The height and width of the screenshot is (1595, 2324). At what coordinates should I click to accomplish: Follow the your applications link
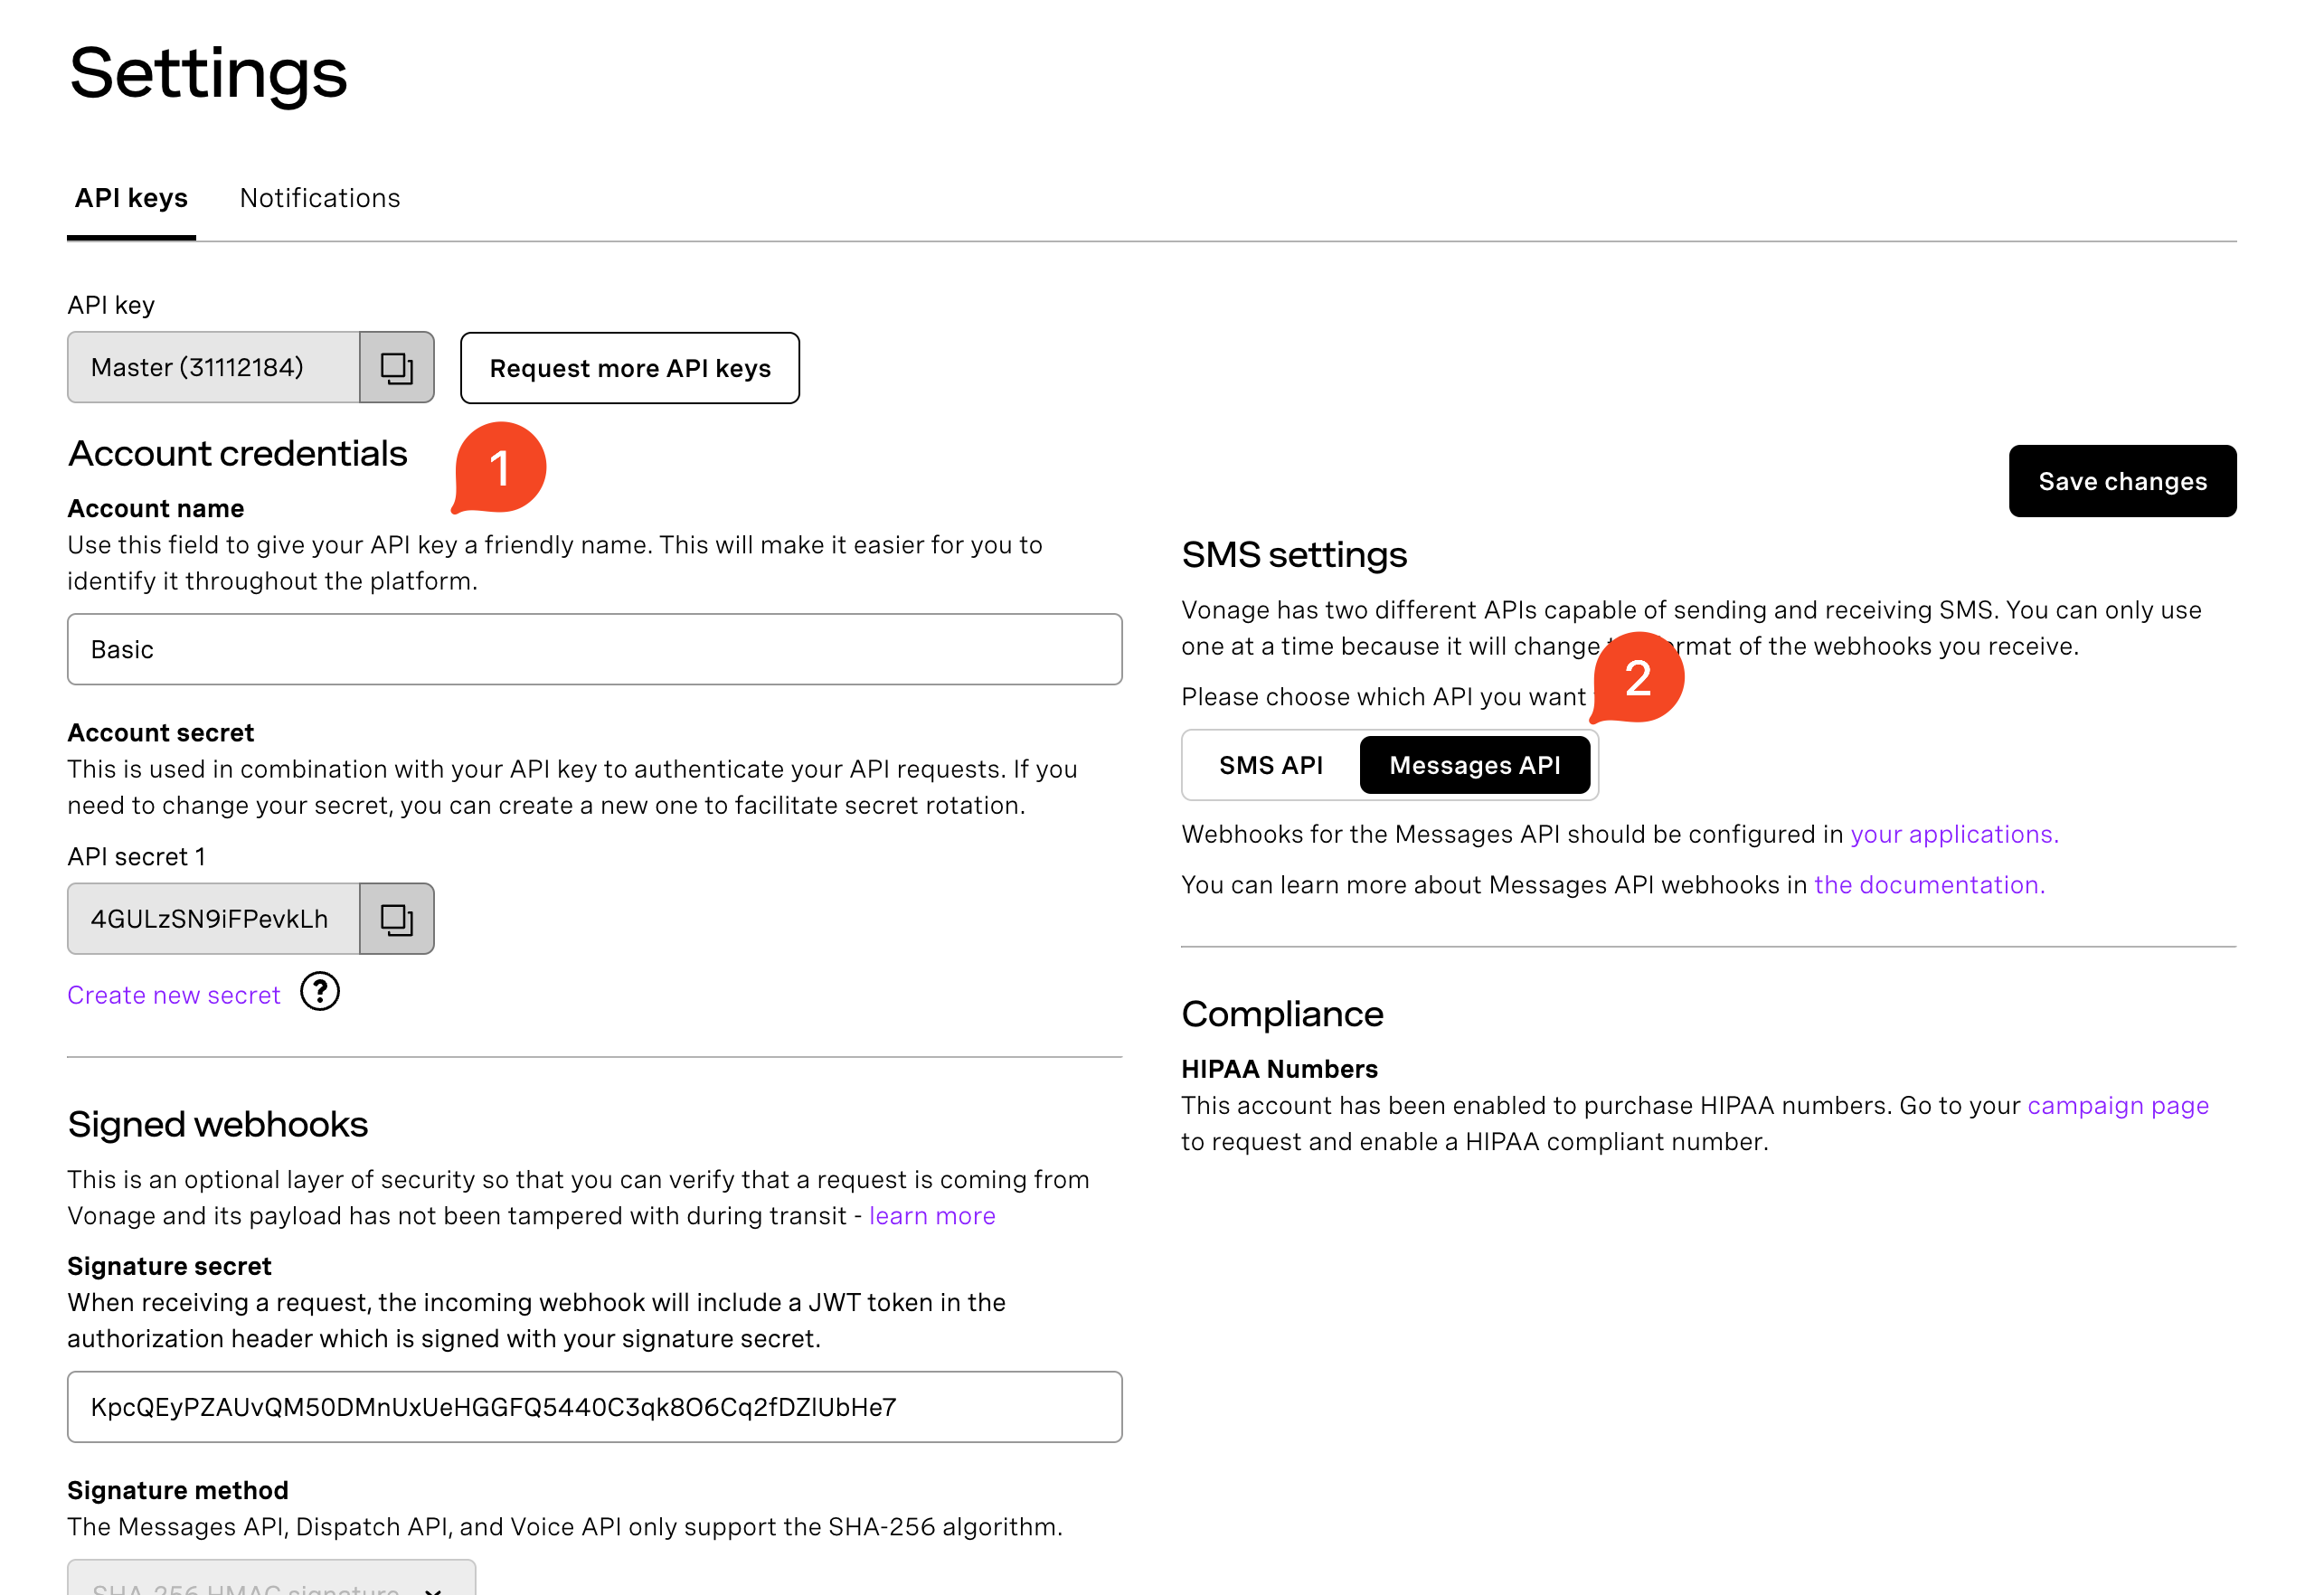[1953, 834]
